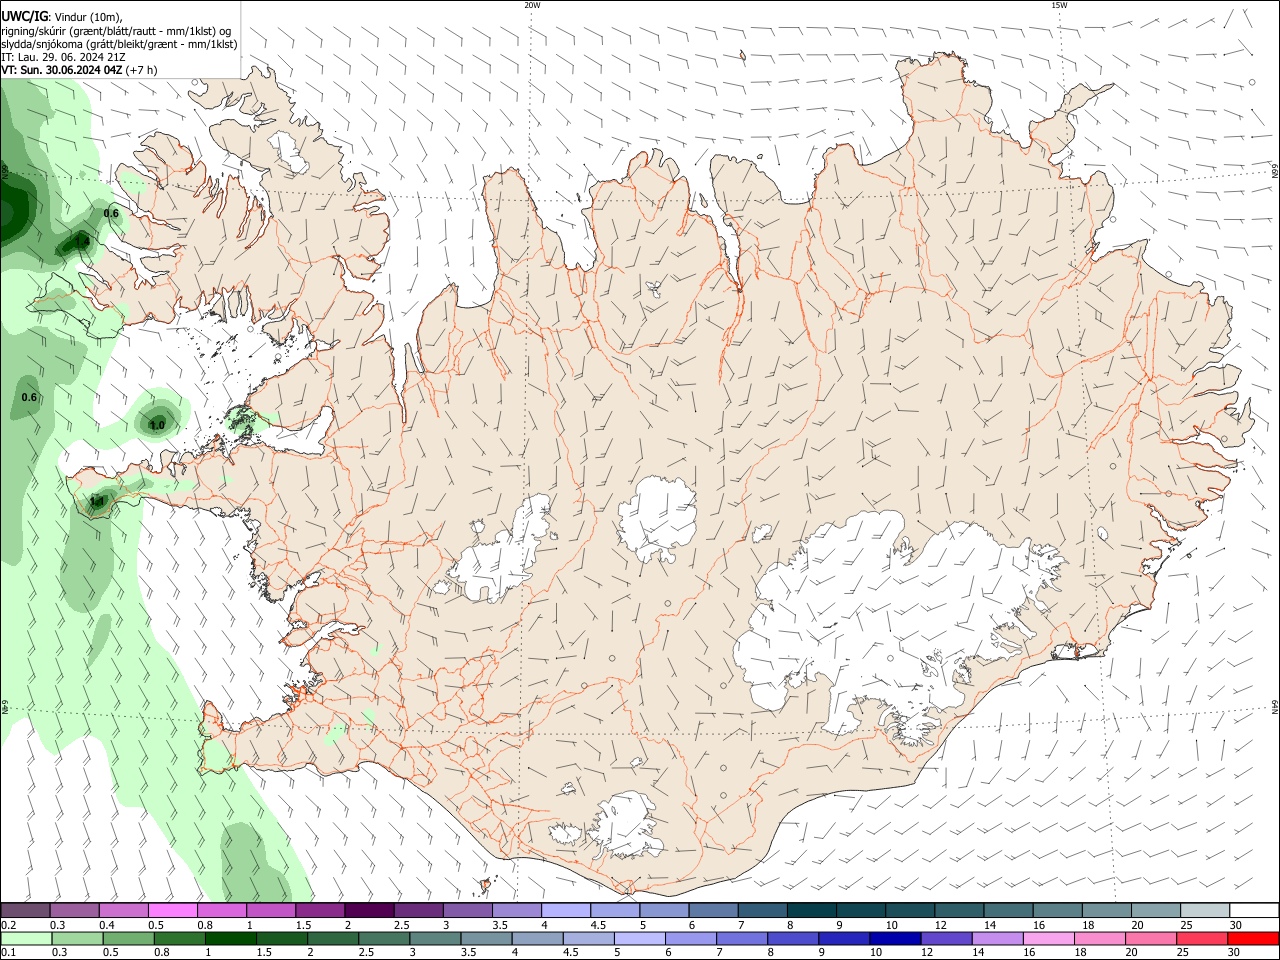
Task: Click the 64N latitude label at right edge
Action: pos(1275,707)
